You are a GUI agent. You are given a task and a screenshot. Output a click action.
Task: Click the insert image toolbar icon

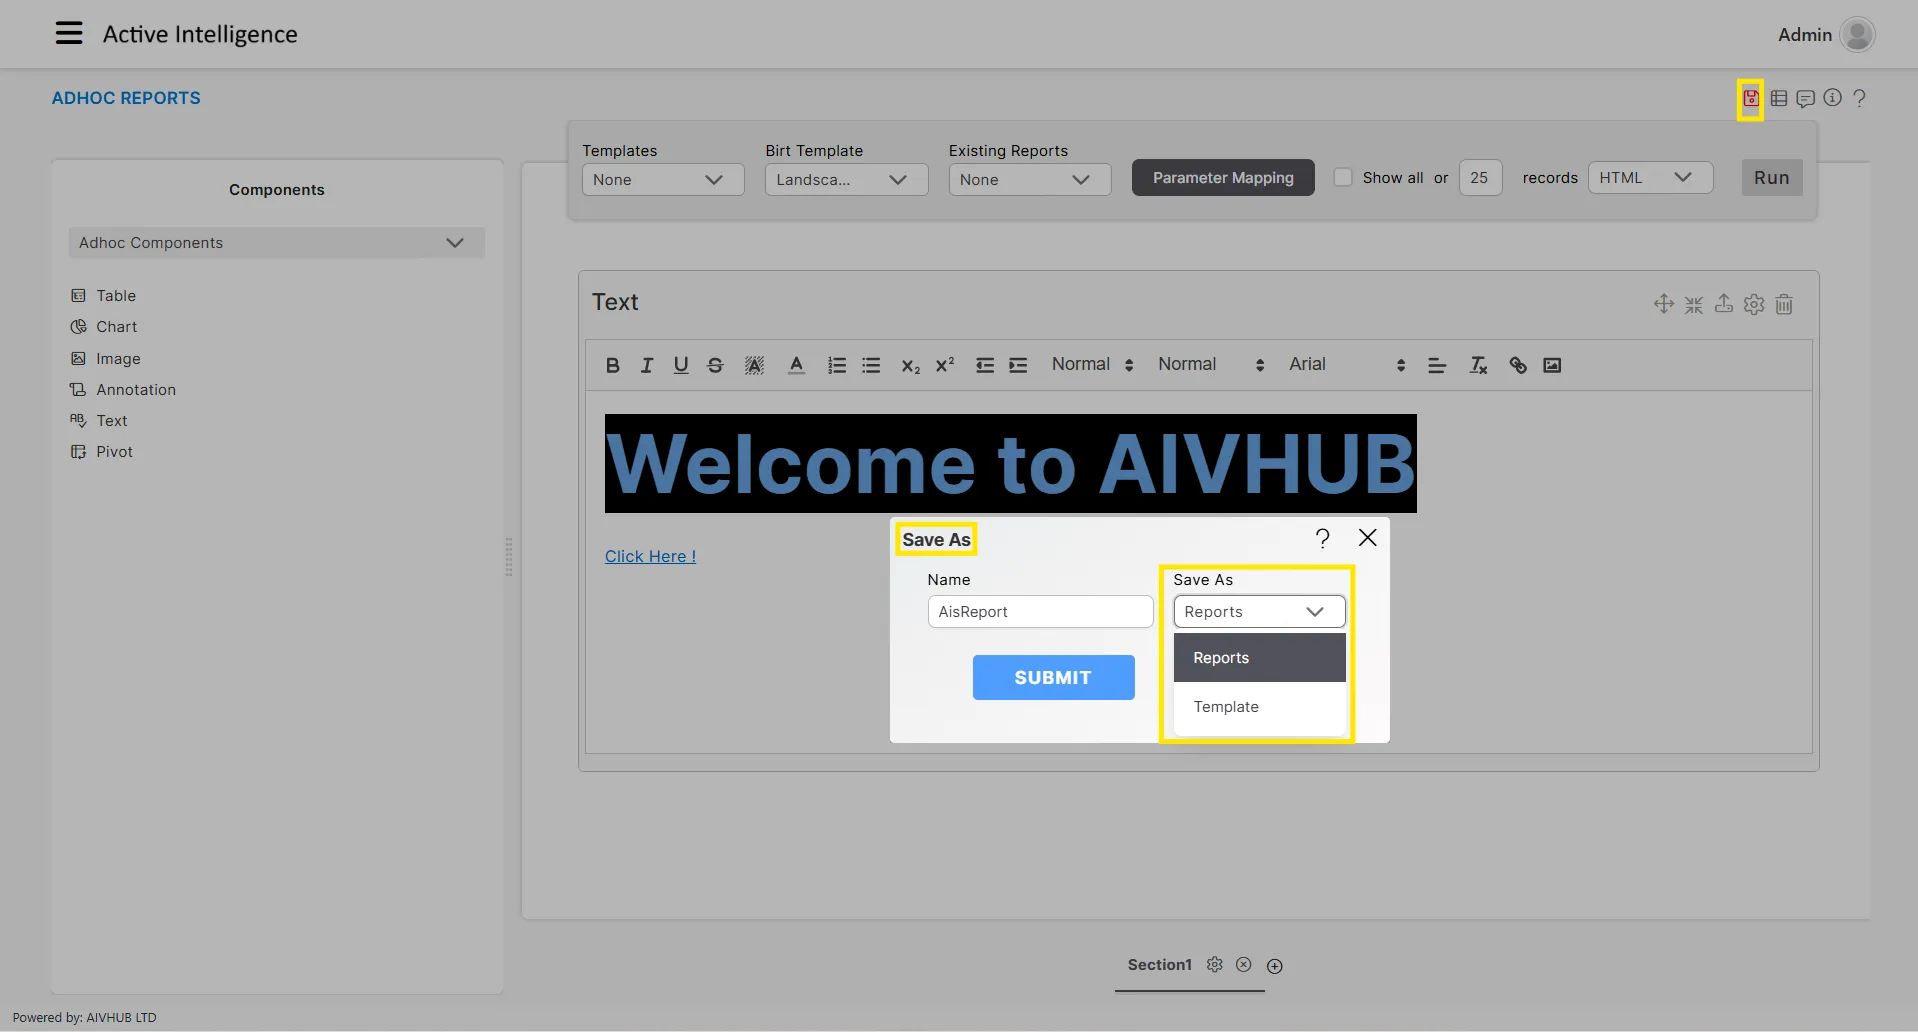point(1552,365)
